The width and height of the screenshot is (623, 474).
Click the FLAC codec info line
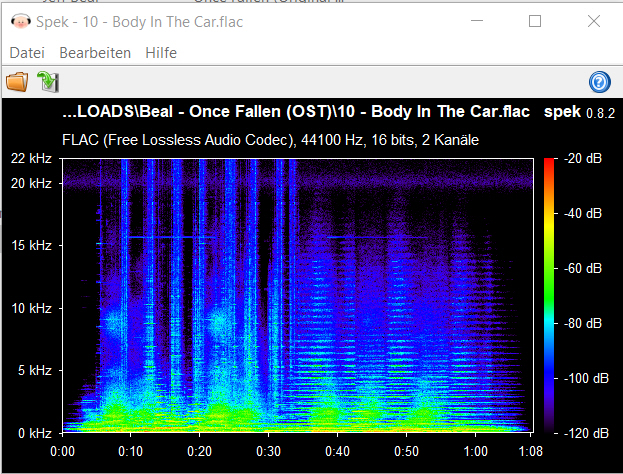(x=271, y=140)
